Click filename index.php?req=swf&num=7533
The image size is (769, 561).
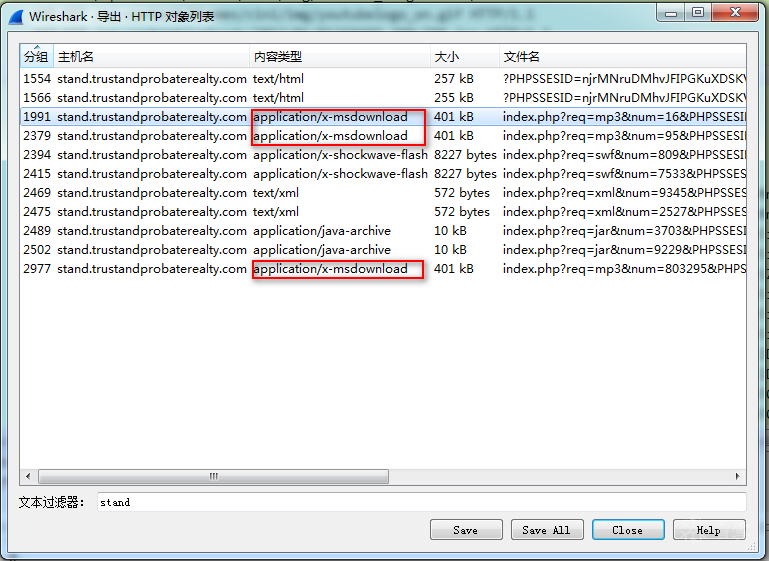[x=624, y=174]
